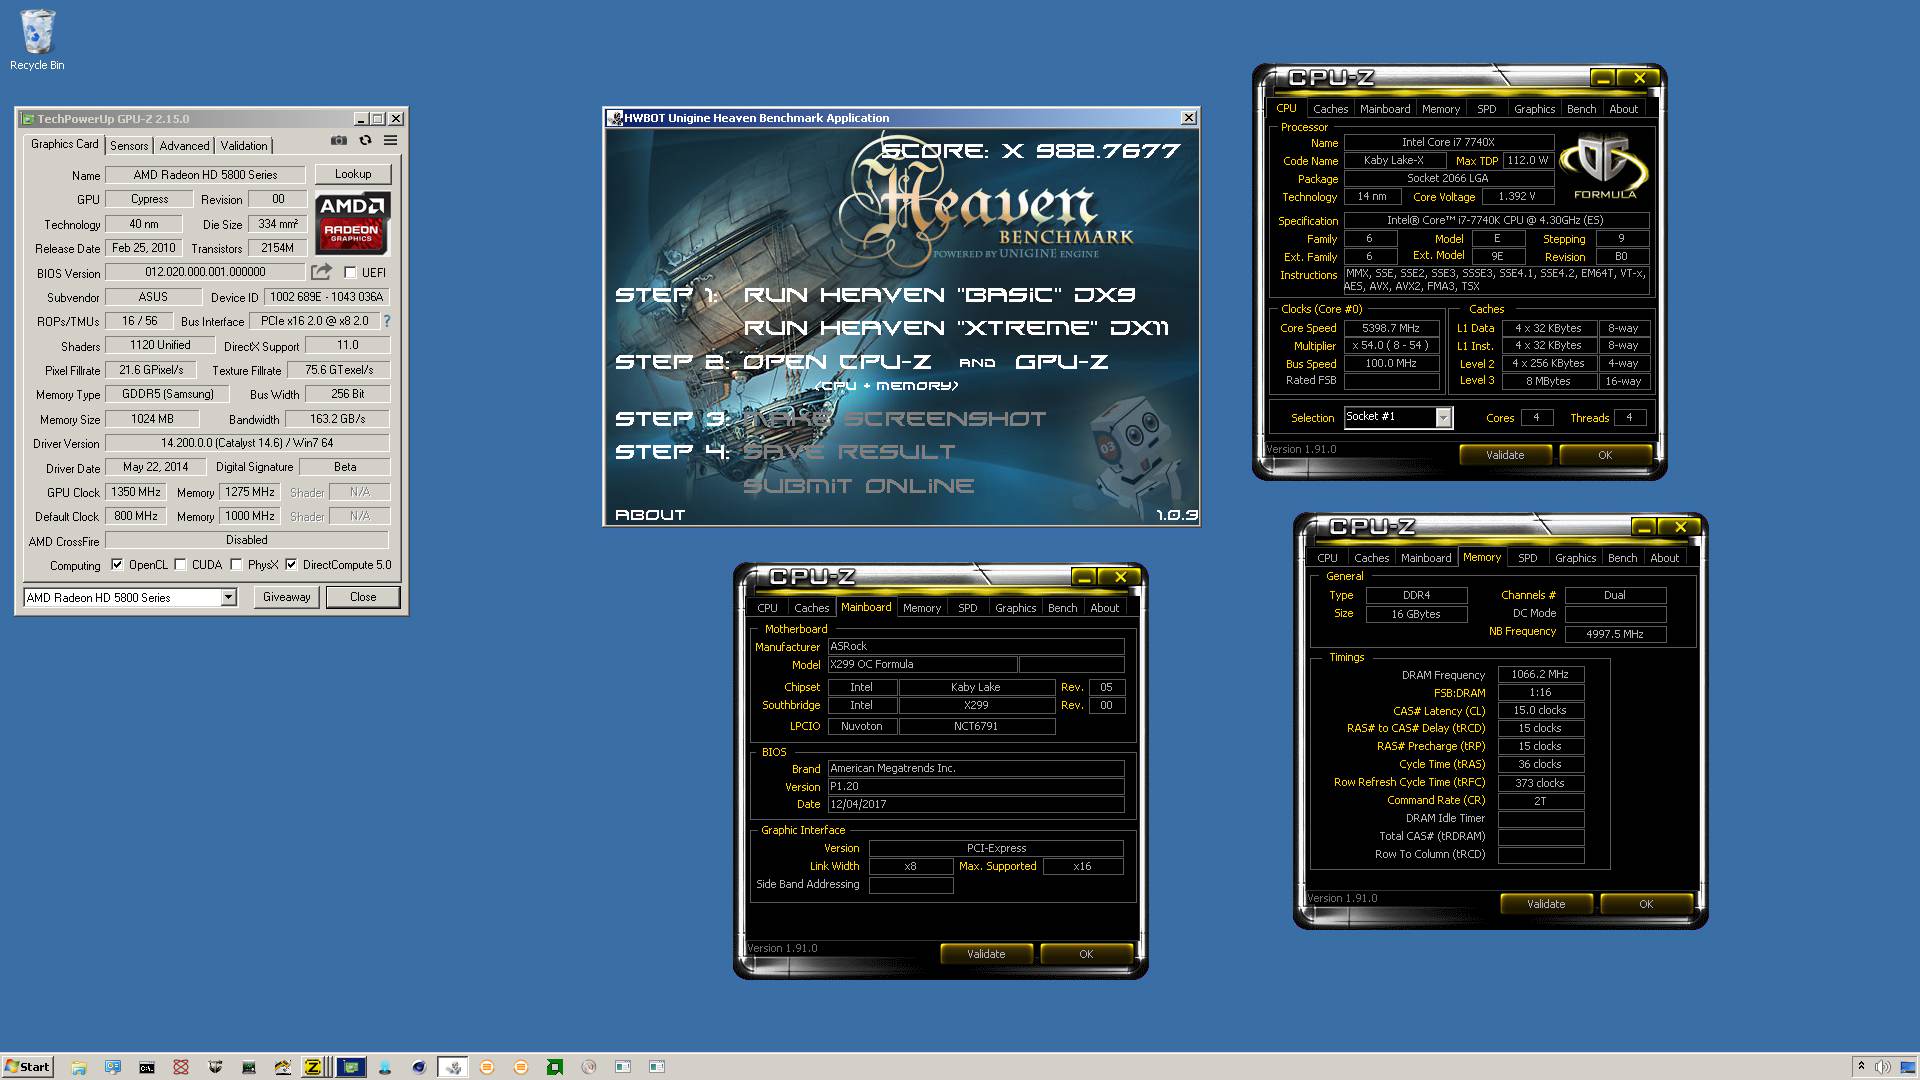1920x1080 pixels.
Task: Toggle the UEFI checkbox in GPU-Z
Action: pos(350,272)
